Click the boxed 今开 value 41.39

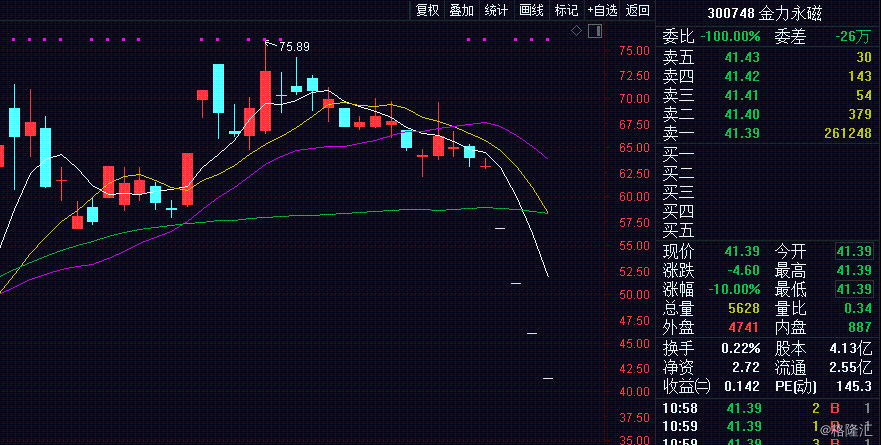click(x=855, y=249)
